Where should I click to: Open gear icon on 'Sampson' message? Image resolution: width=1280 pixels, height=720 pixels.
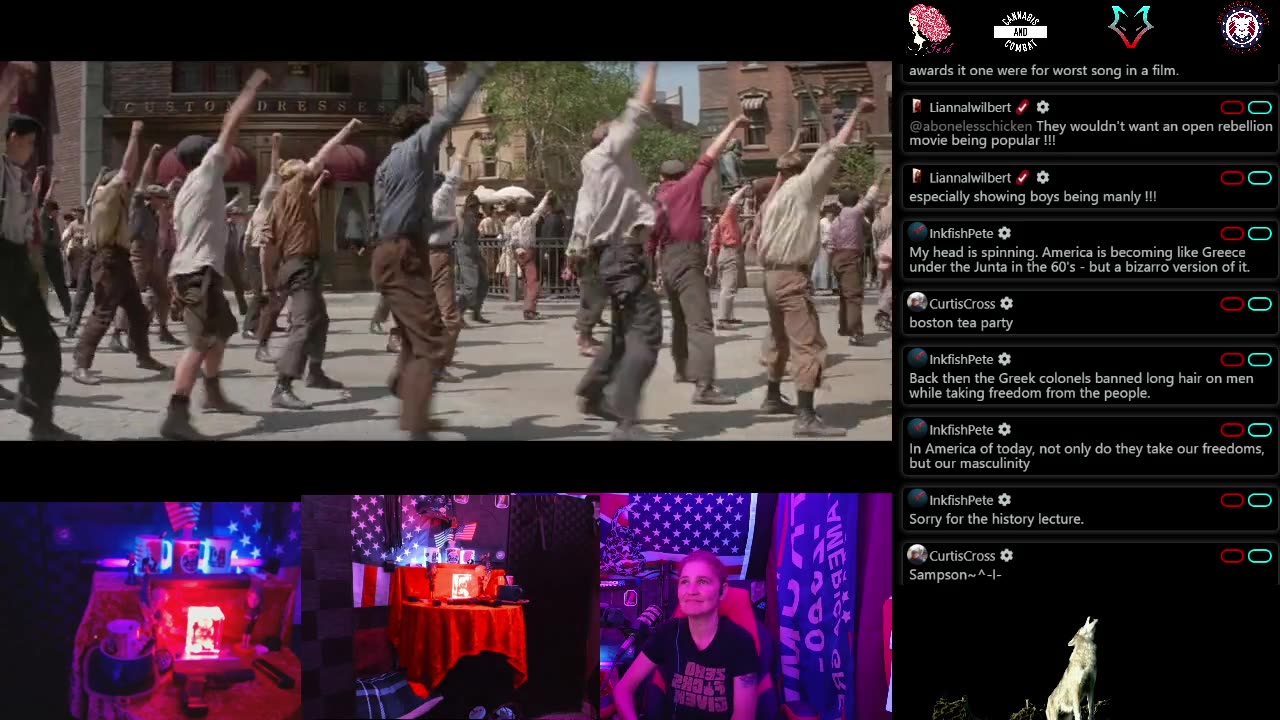[x=1006, y=555]
